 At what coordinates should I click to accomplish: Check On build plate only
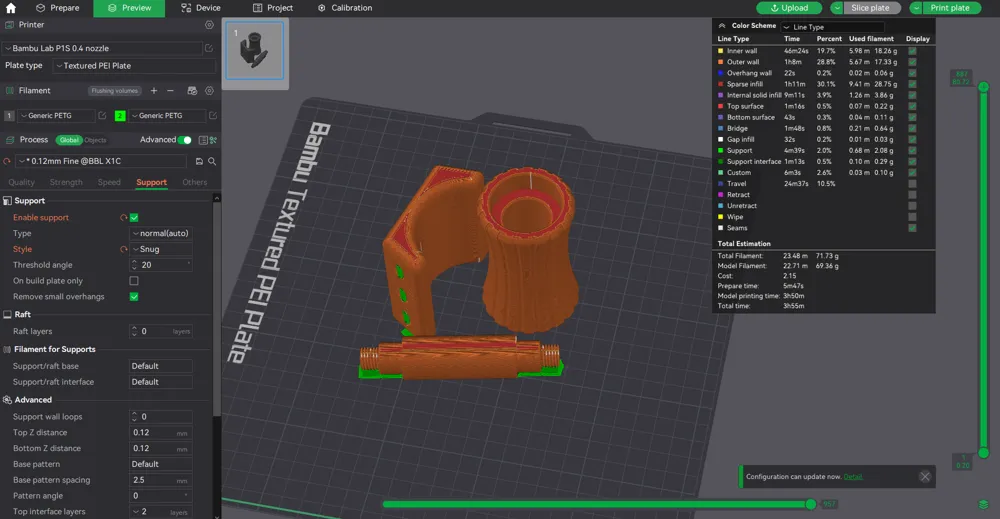134,281
